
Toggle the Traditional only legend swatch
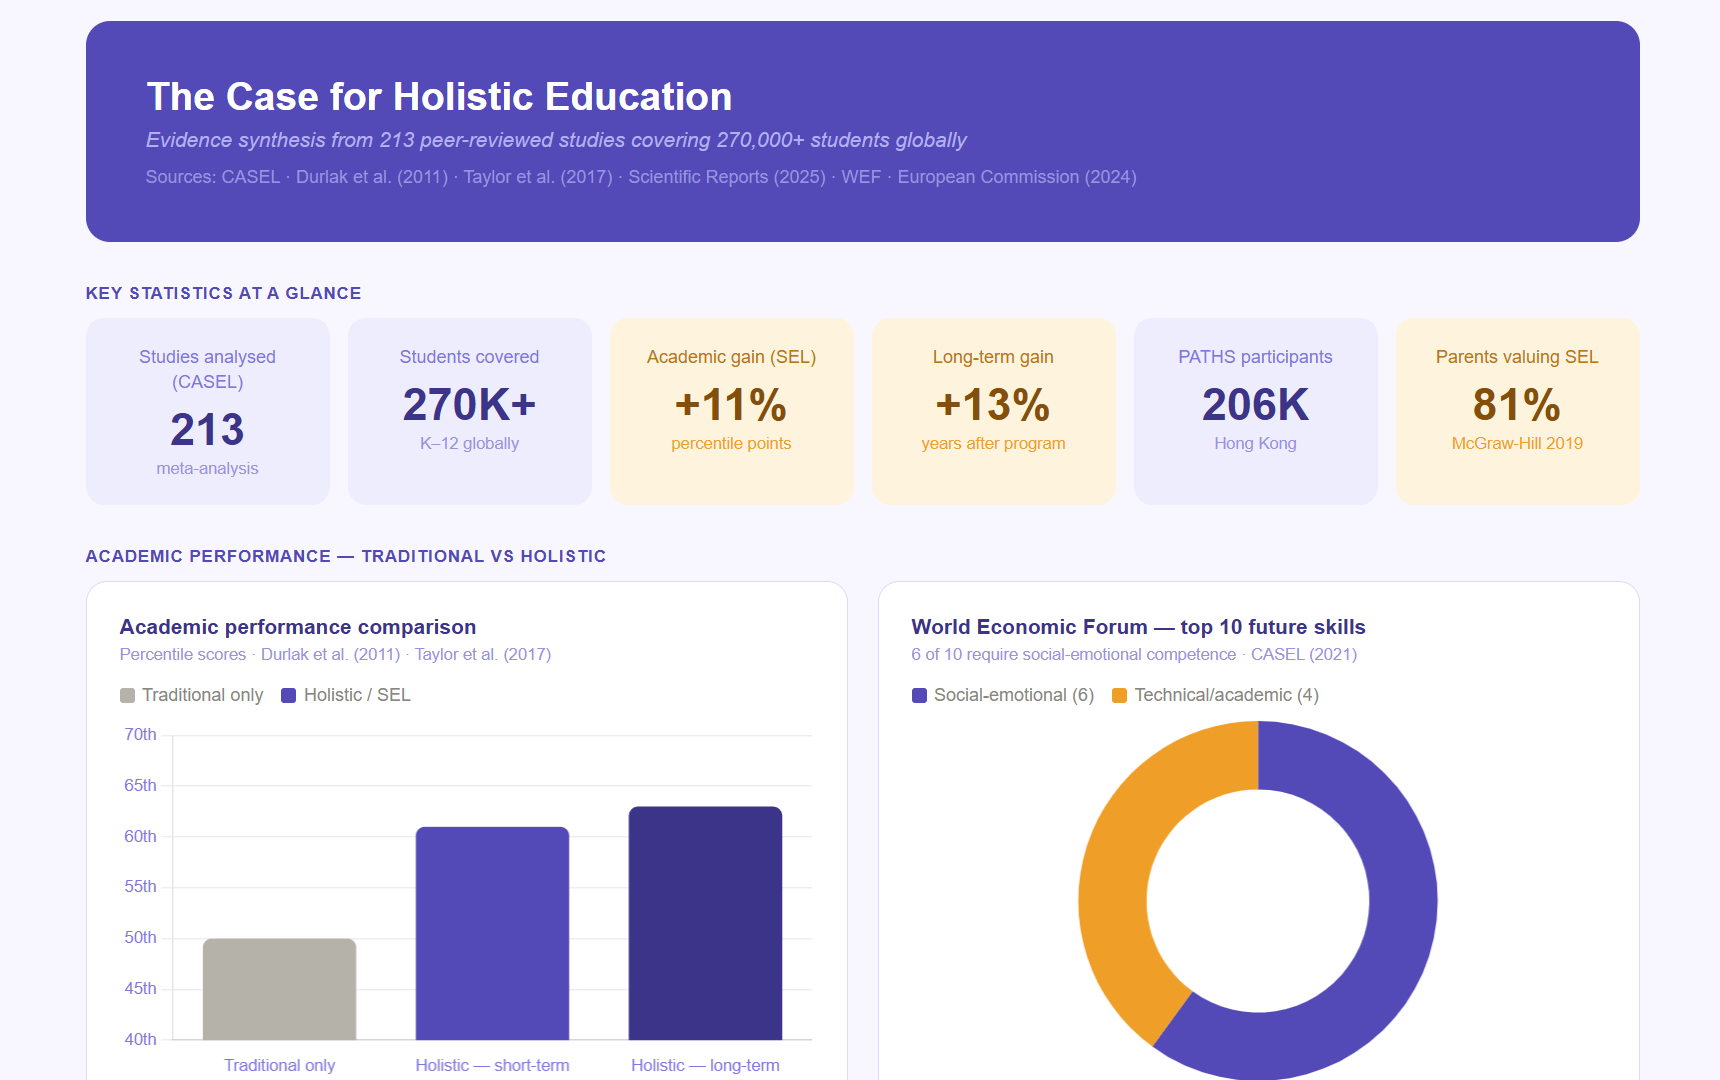click(x=127, y=695)
